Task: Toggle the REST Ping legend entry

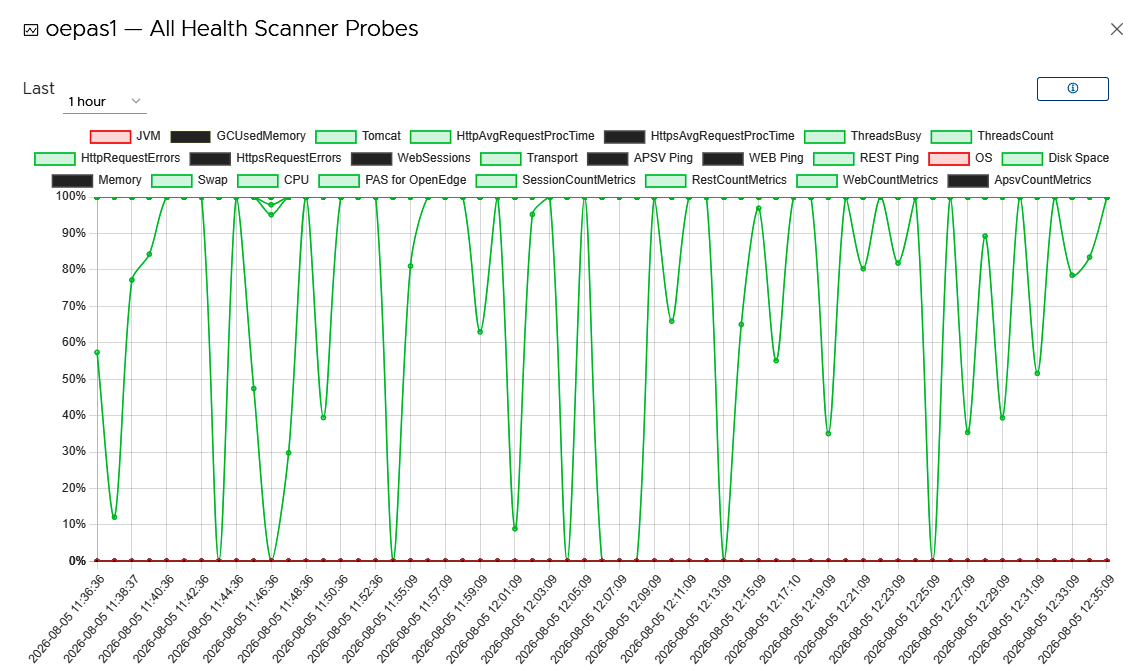Action: pyautogui.click(x=866, y=158)
